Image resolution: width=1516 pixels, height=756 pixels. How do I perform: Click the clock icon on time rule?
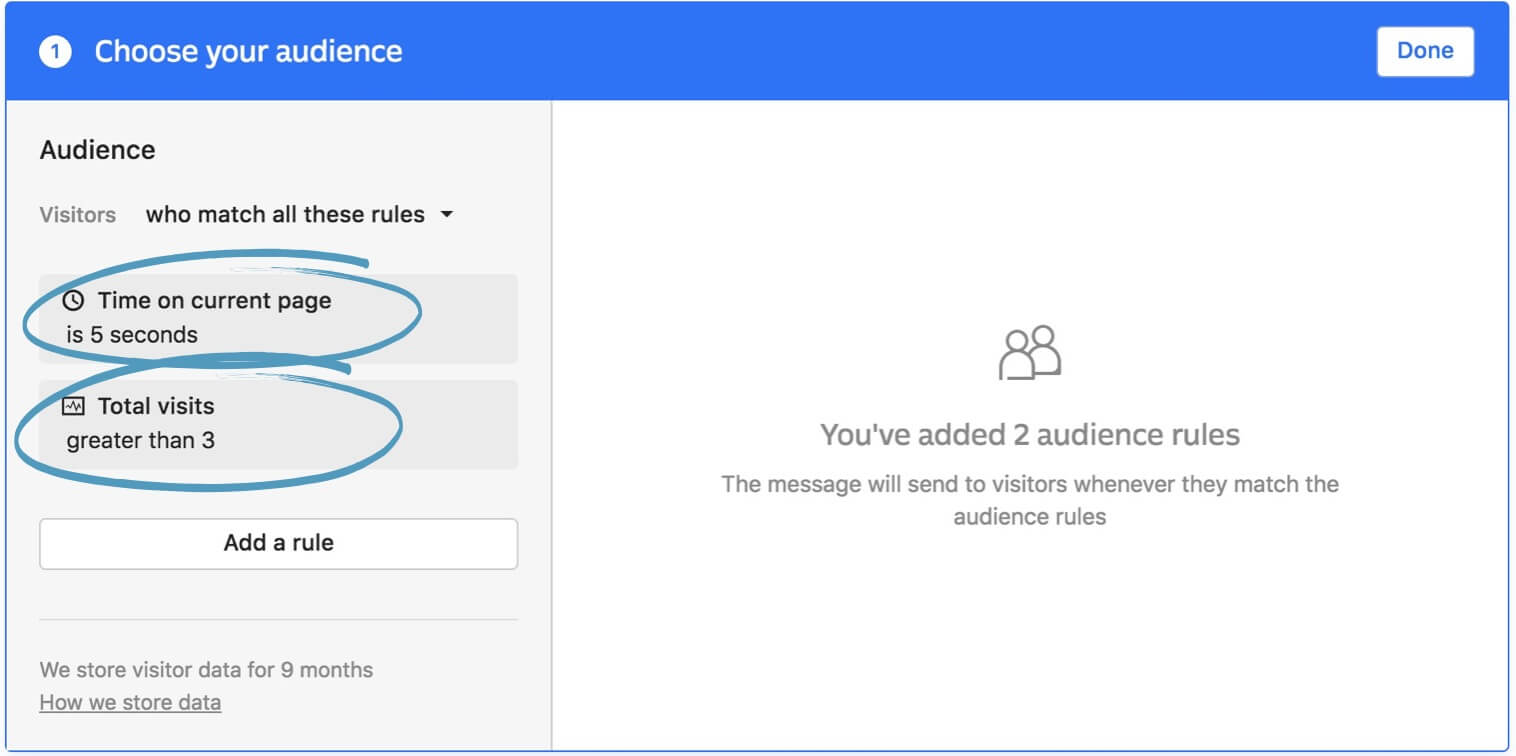tap(73, 300)
